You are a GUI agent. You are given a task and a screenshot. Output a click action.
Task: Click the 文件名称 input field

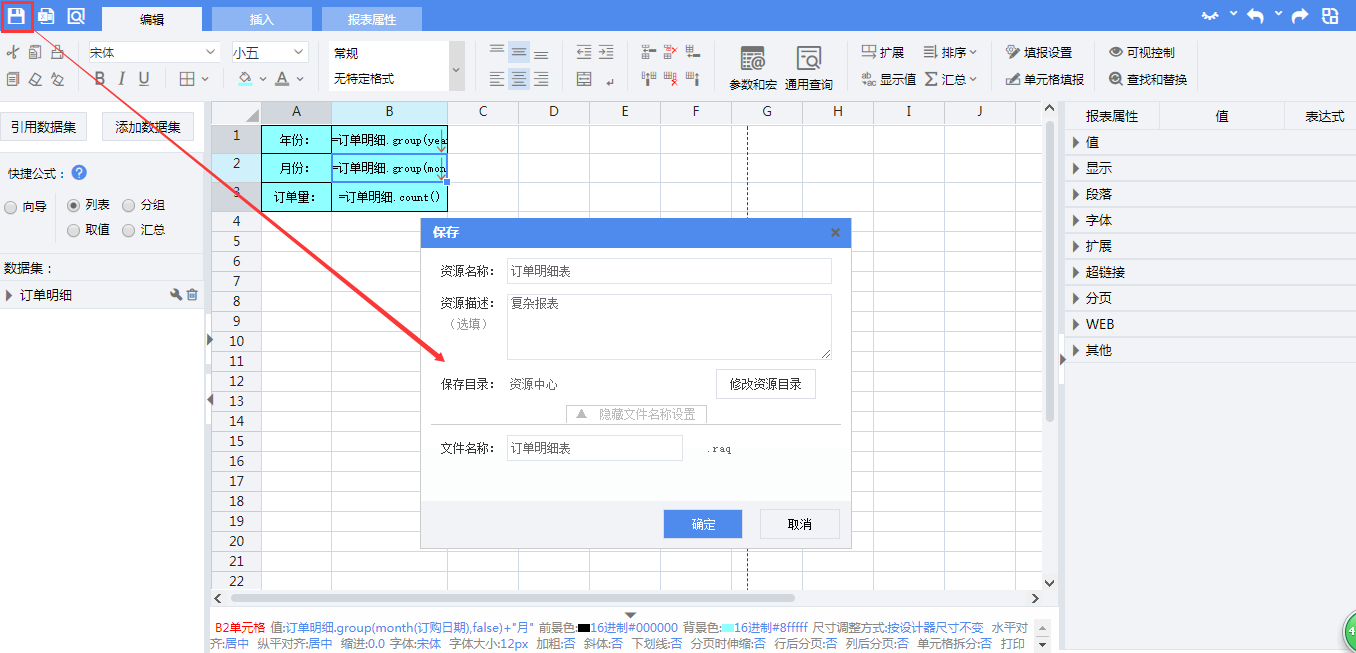pos(594,448)
